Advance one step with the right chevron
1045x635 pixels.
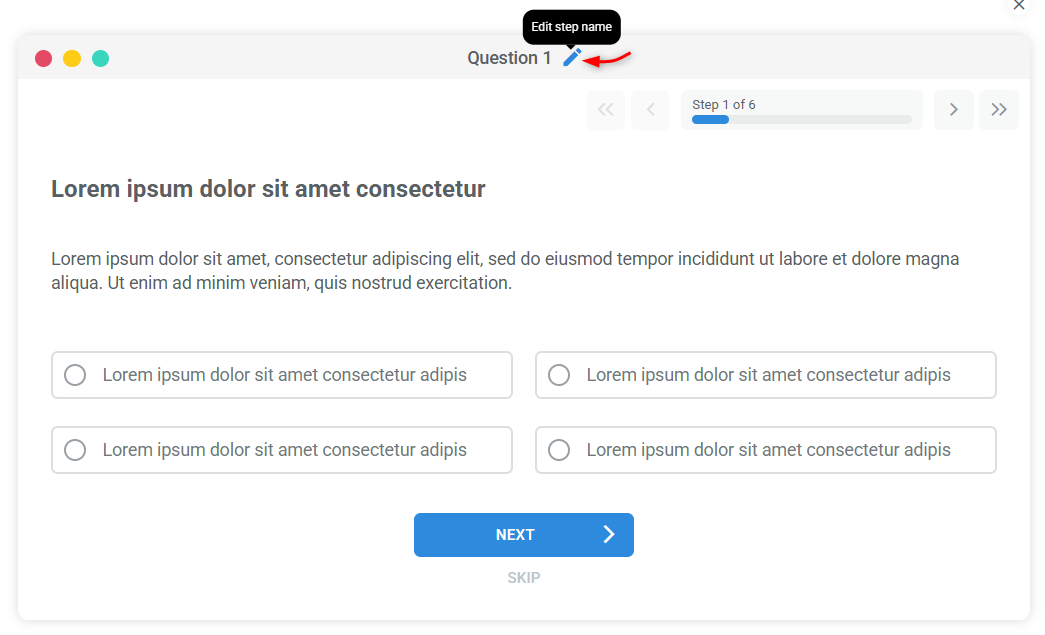point(953,110)
